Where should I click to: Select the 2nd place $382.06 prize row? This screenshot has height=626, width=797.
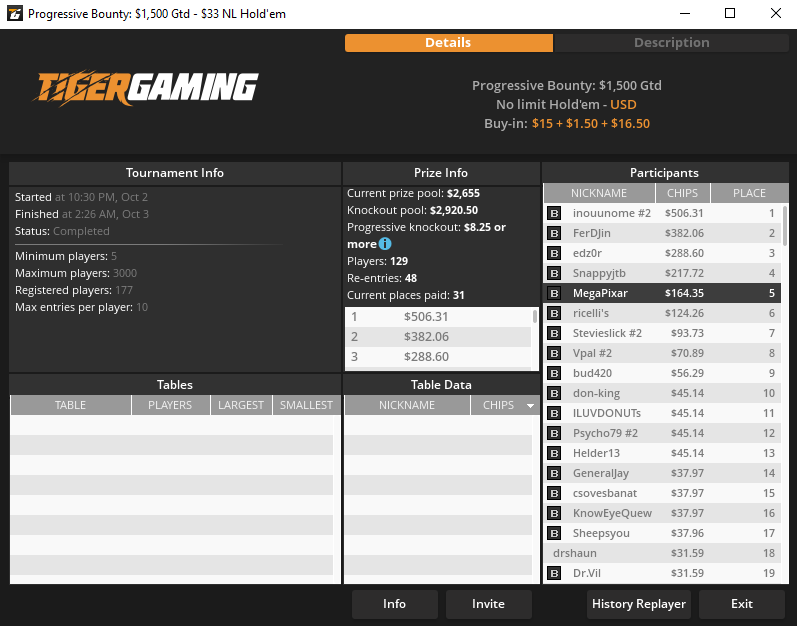point(438,337)
